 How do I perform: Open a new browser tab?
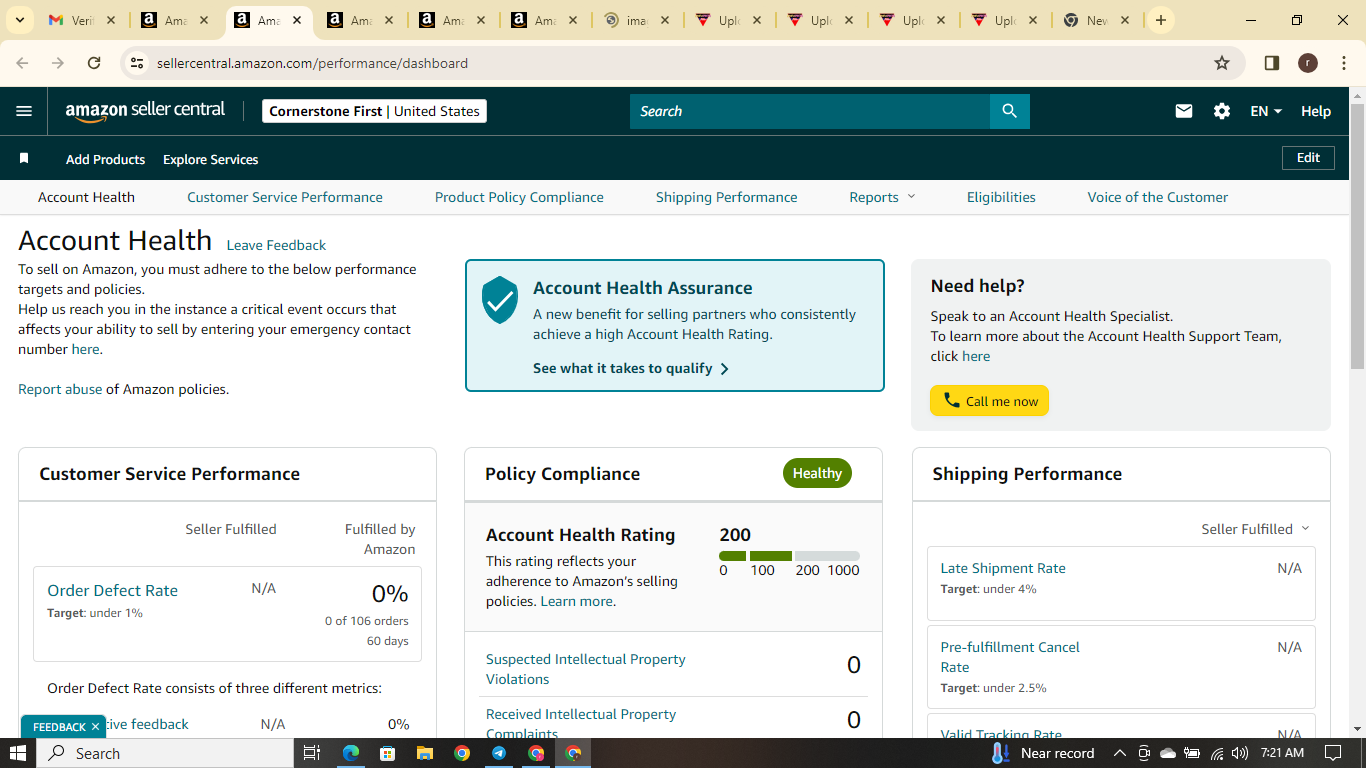1160,20
